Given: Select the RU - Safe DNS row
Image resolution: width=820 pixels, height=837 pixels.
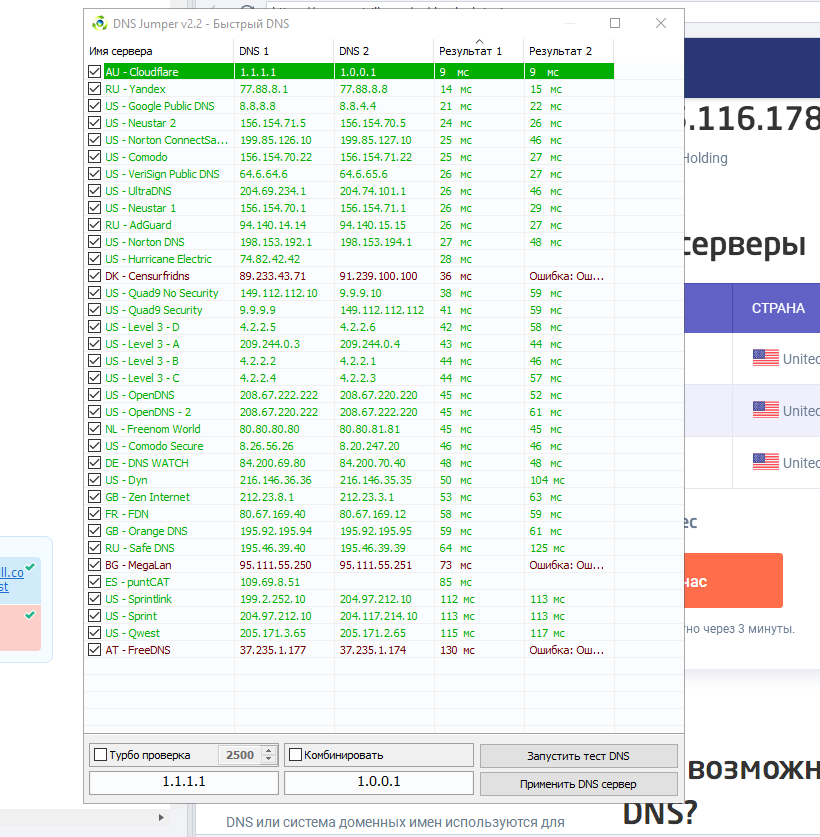Looking at the screenshot, I should point(349,548).
